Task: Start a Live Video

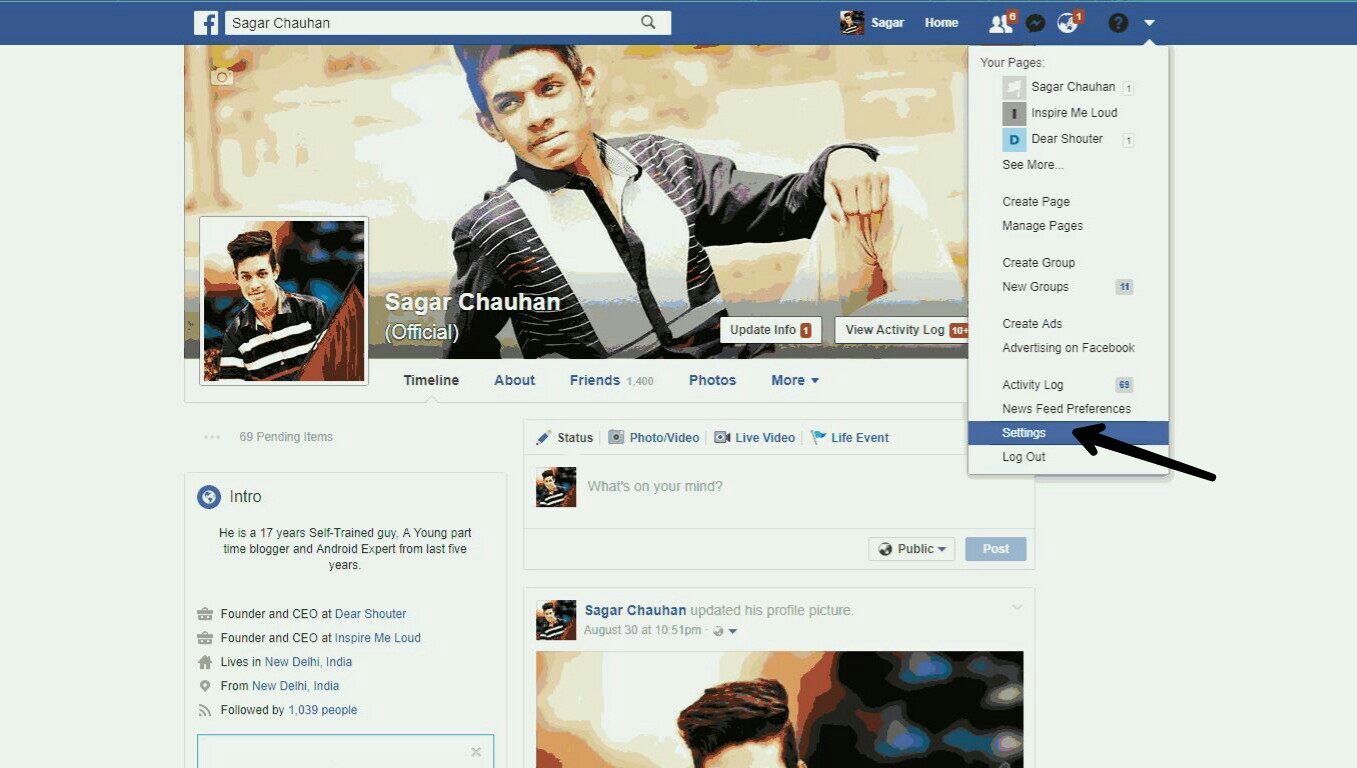Action: (x=755, y=437)
